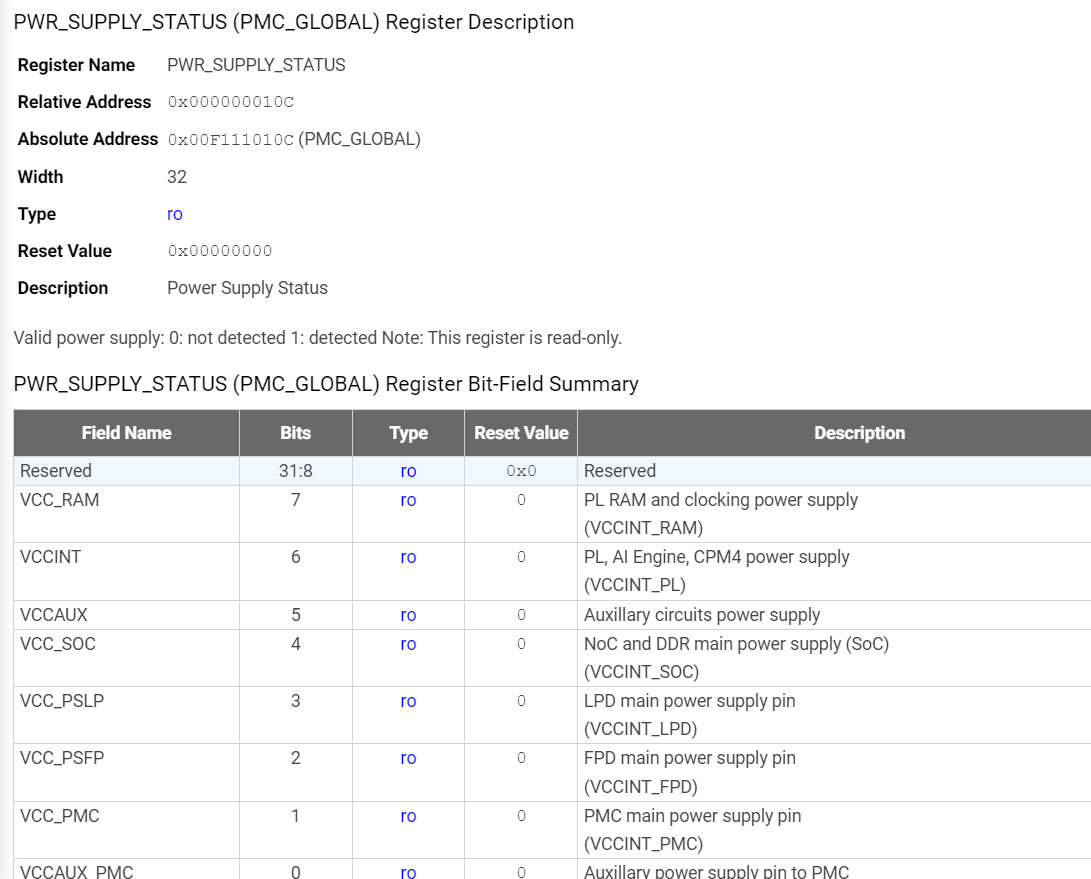Select the Register Bit-Field Summary heading
Image resolution: width=1091 pixels, height=879 pixels.
(x=326, y=384)
